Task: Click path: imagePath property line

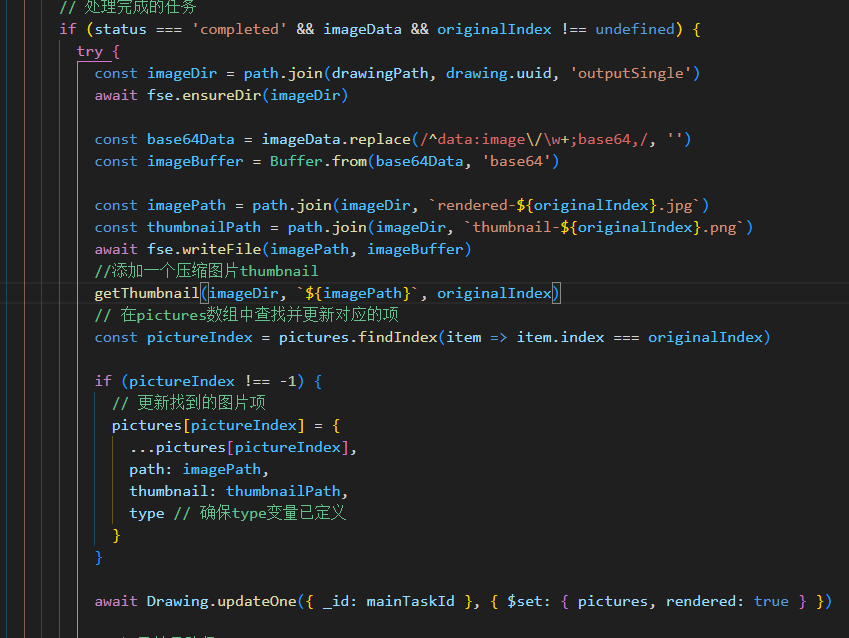Action: 199,470
